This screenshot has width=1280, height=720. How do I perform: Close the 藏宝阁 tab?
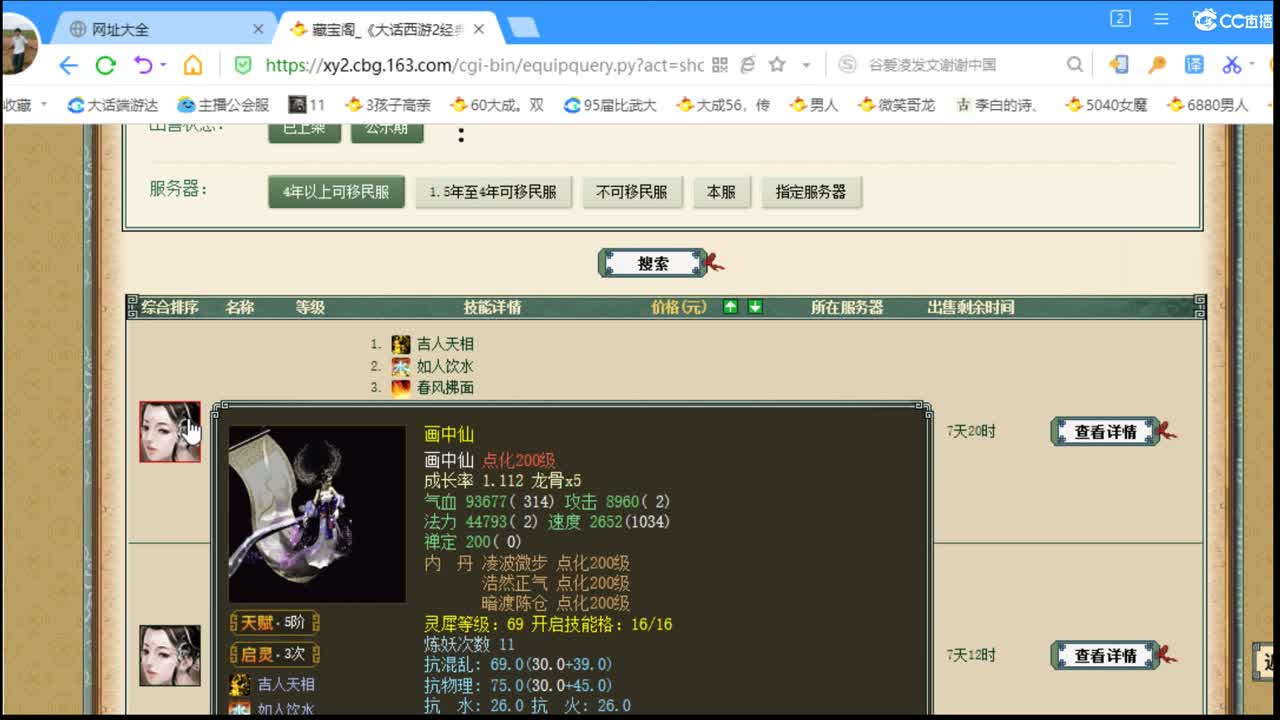[479, 29]
